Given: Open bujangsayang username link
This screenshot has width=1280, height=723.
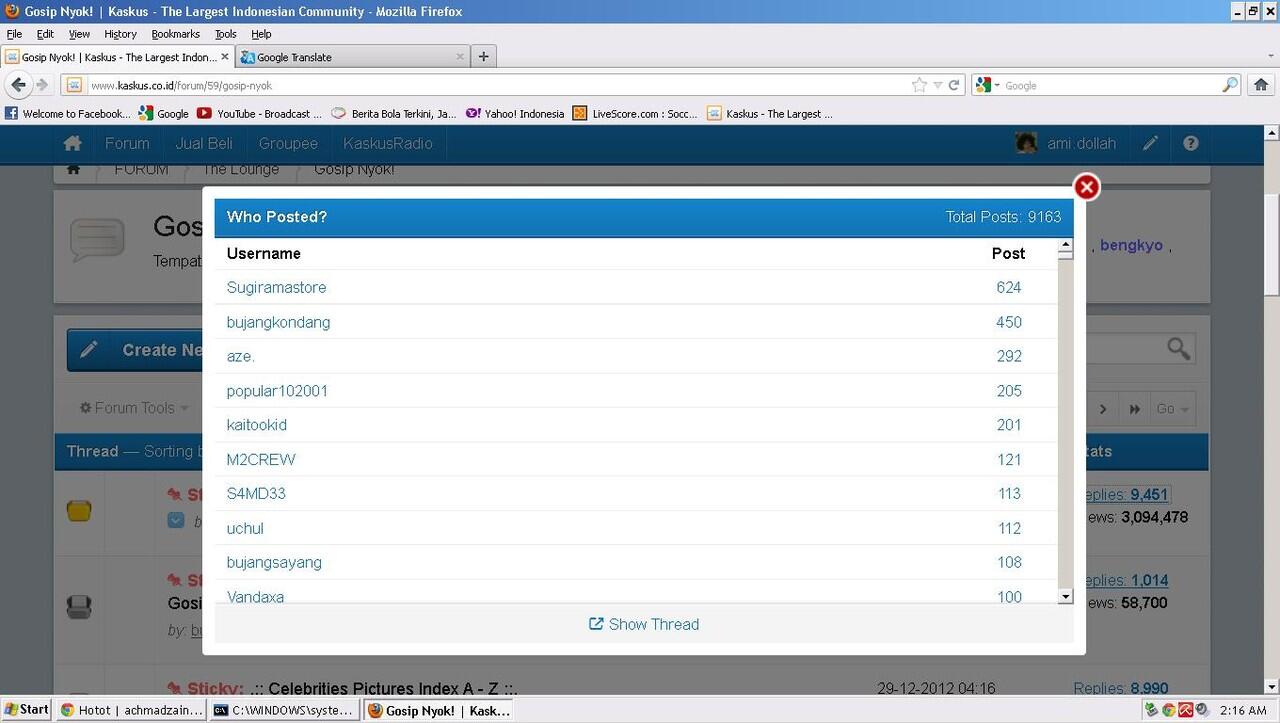Looking at the screenshot, I should click(274, 562).
